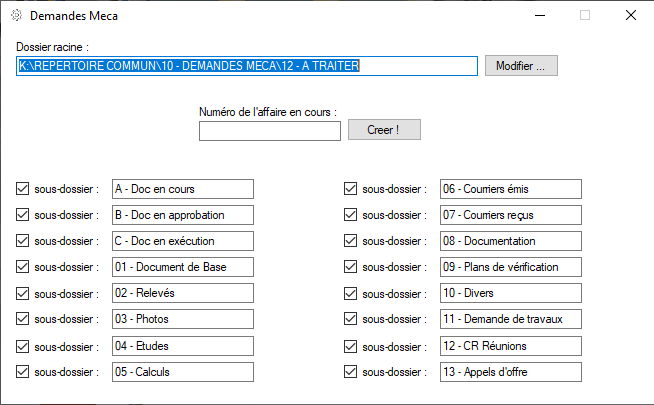Image resolution: width=654 pixels, height=405 pixels.
Task: Uncheck the A - Doc en cours checkbox
Action: pos(22,189)
